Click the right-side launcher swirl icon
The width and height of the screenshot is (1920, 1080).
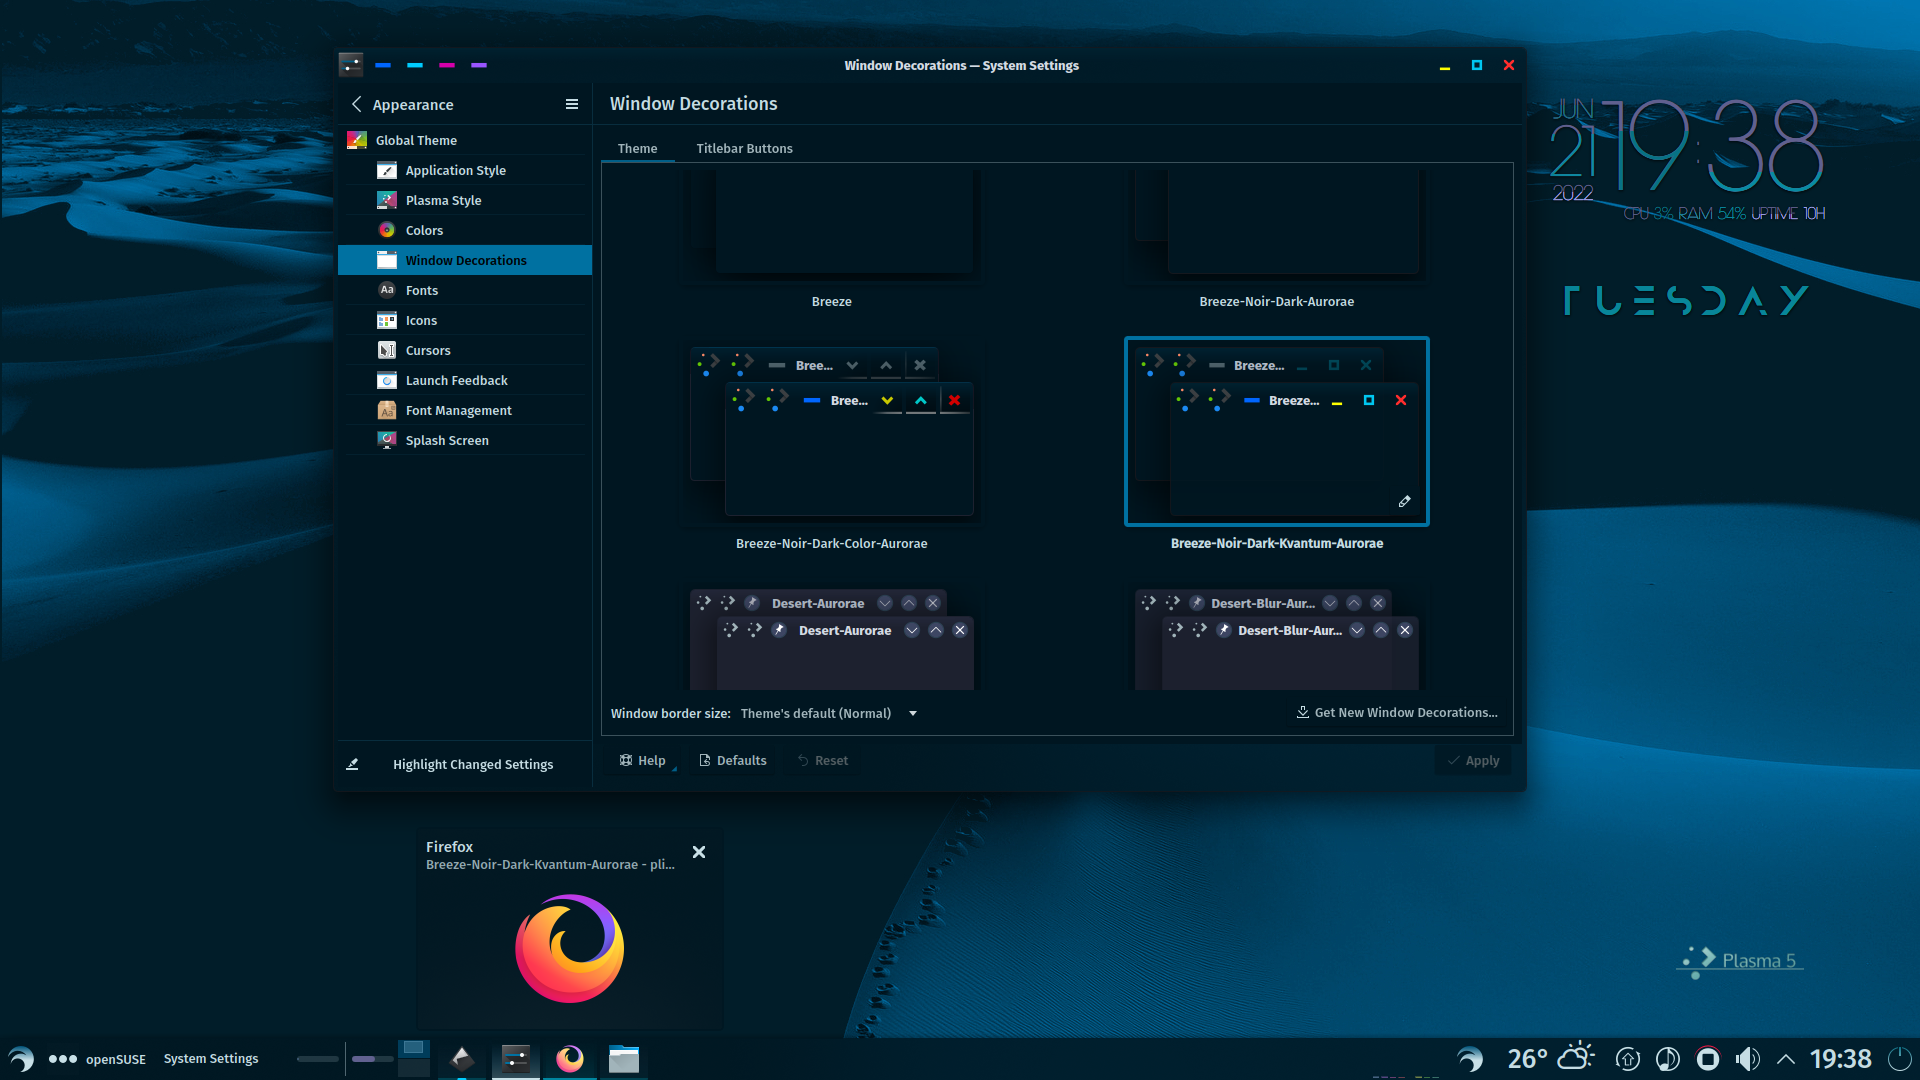(x=1470, y=1058)
